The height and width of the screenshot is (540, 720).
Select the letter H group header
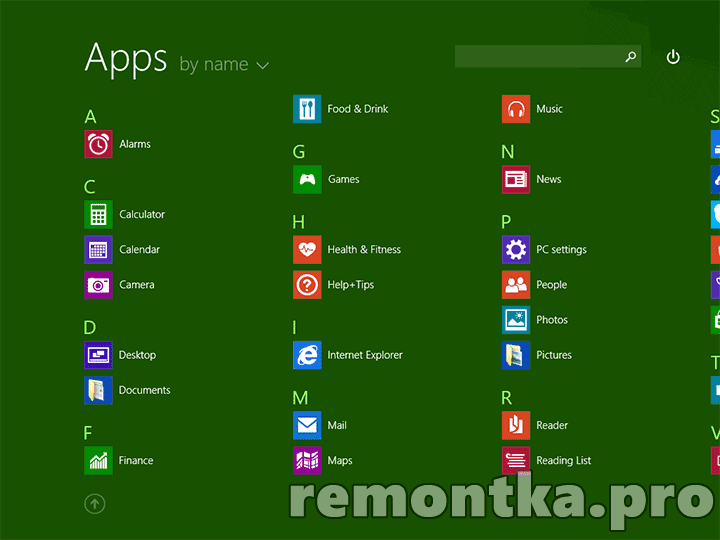coord(298,222)
